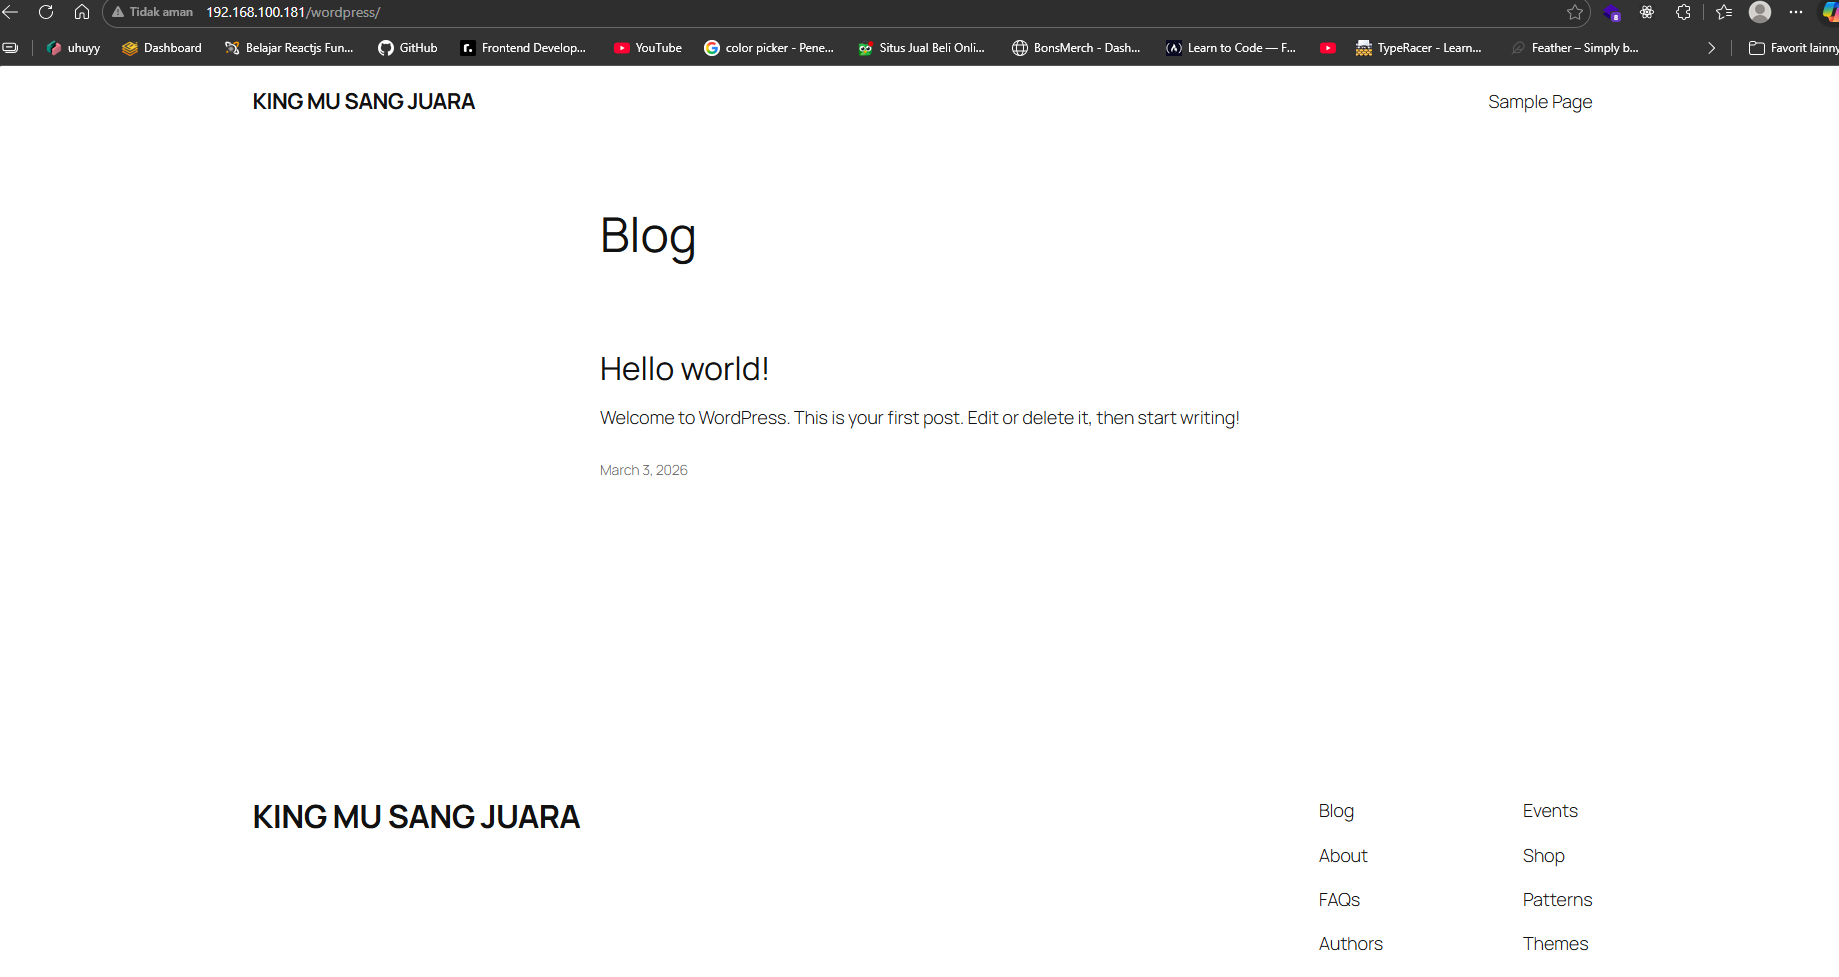
Task: Open the 'BonsMerch - Dash...' bookmark
Action: (x=1076, y=48)
